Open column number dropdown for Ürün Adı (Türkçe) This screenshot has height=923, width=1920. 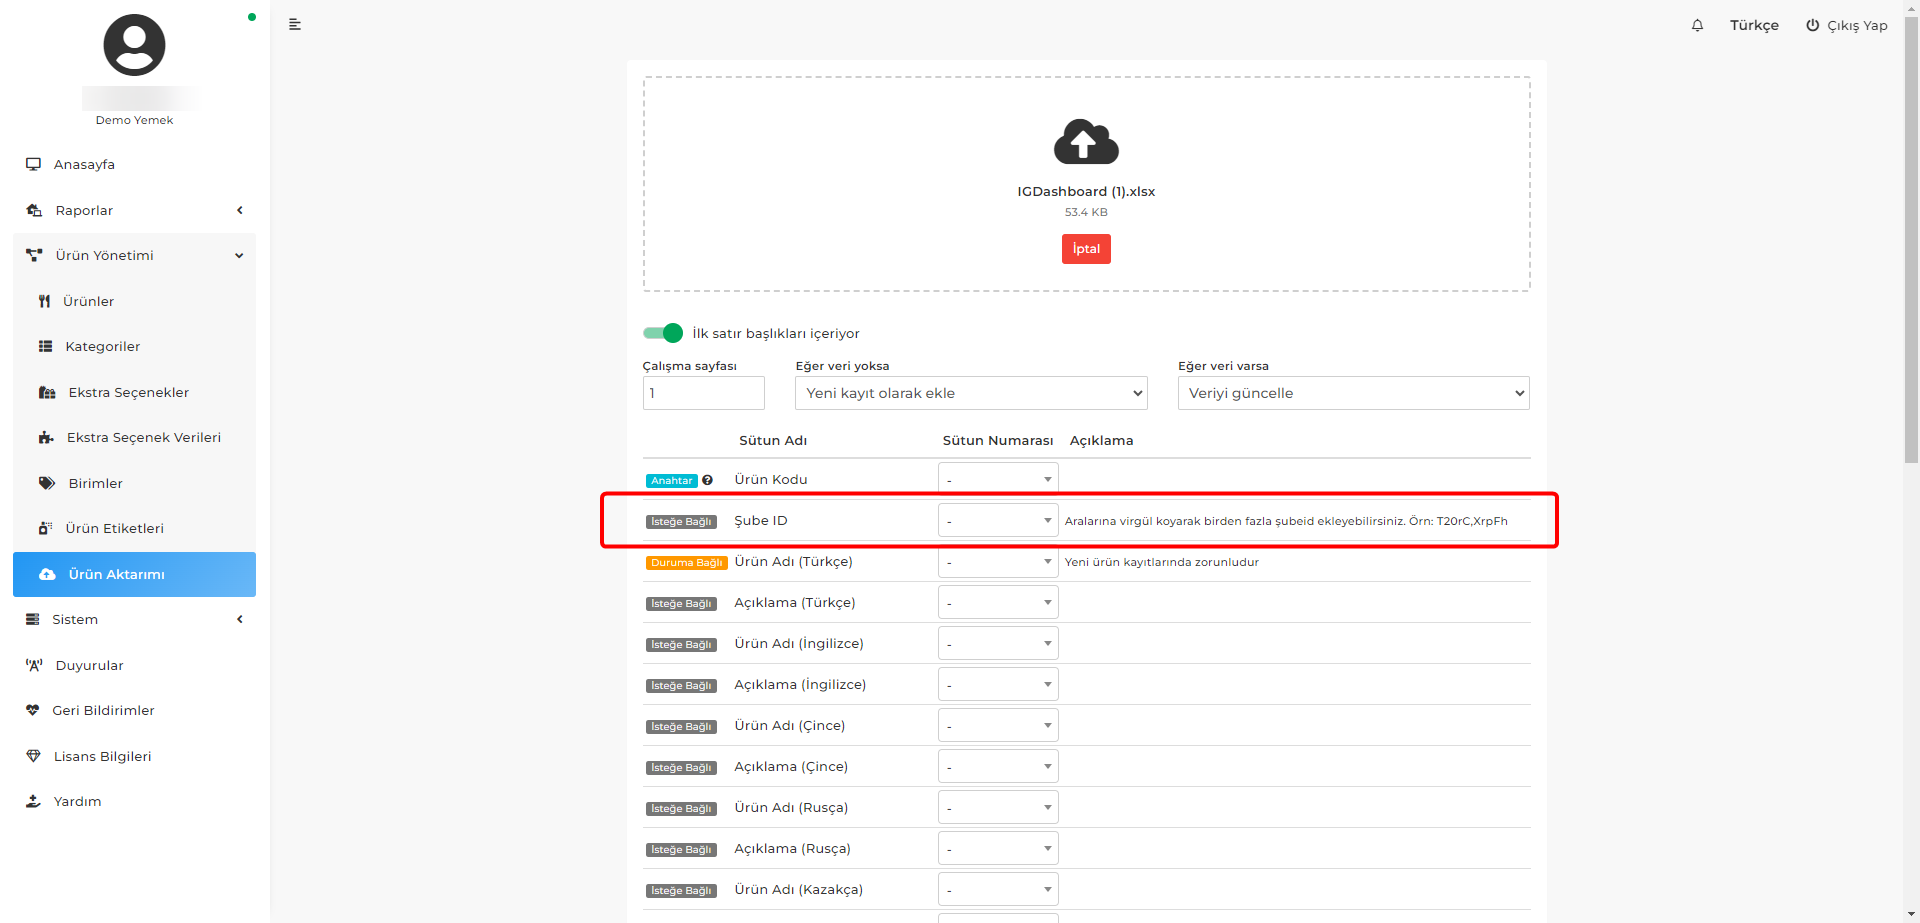click(998, 561)
